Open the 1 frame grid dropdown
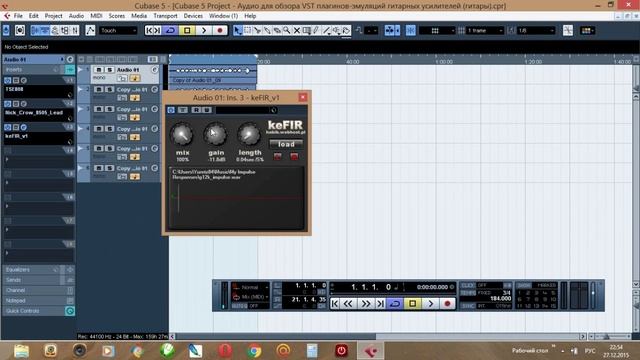 click(x=485, y=31)
